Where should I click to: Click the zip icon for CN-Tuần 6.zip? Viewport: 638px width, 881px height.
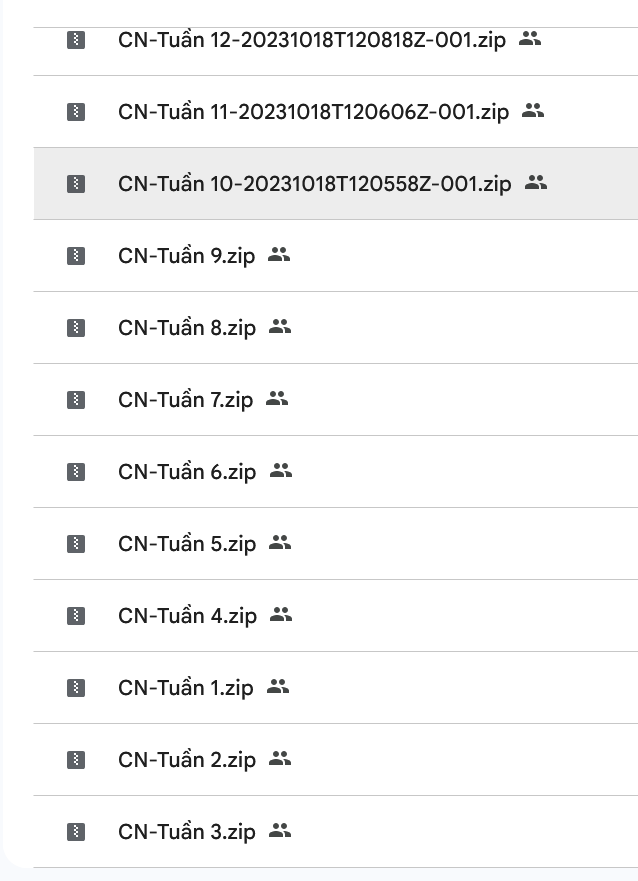pos(76,472)
